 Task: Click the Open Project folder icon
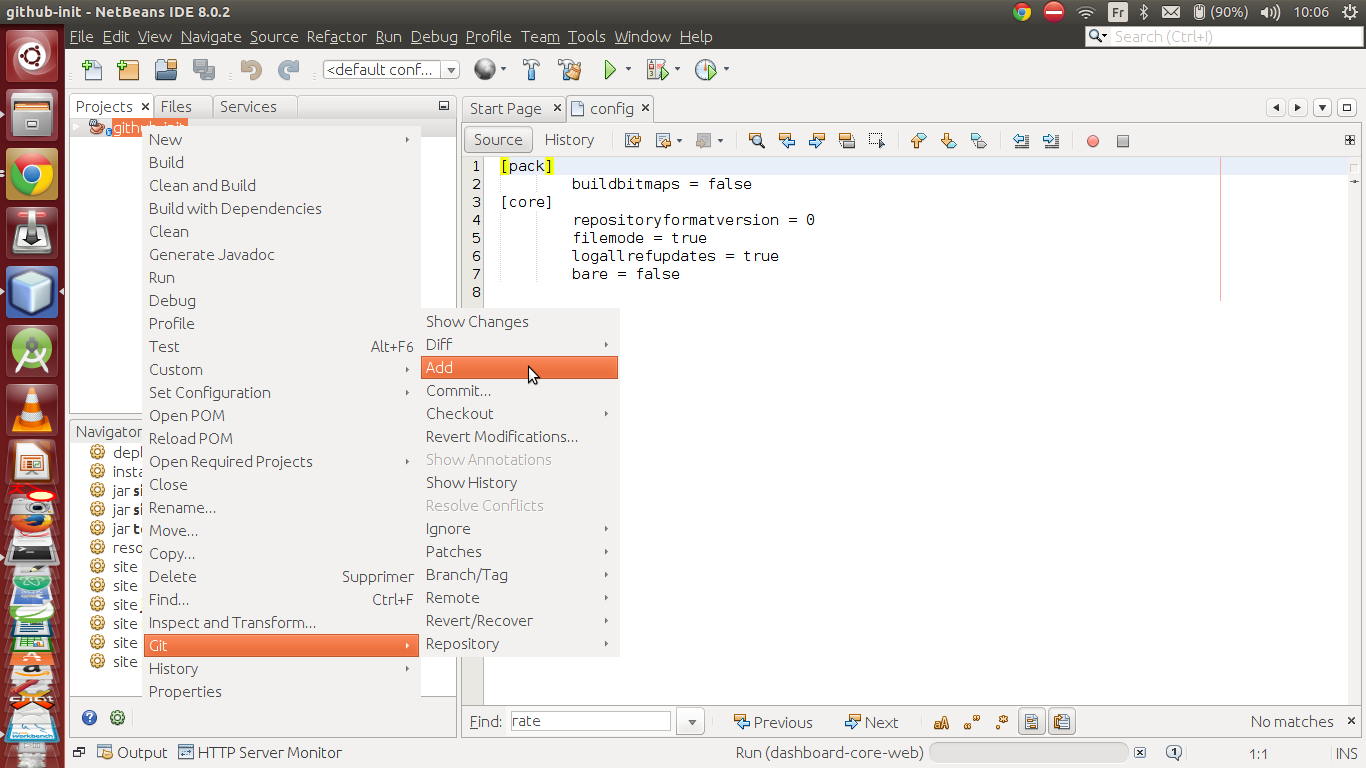click(166, 70)
